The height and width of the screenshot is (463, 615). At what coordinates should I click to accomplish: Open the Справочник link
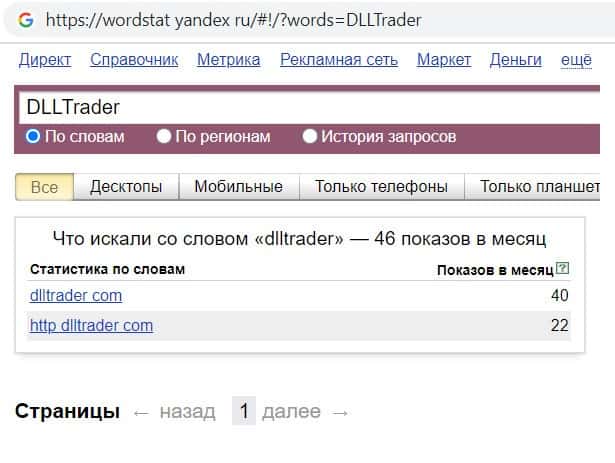134,60
